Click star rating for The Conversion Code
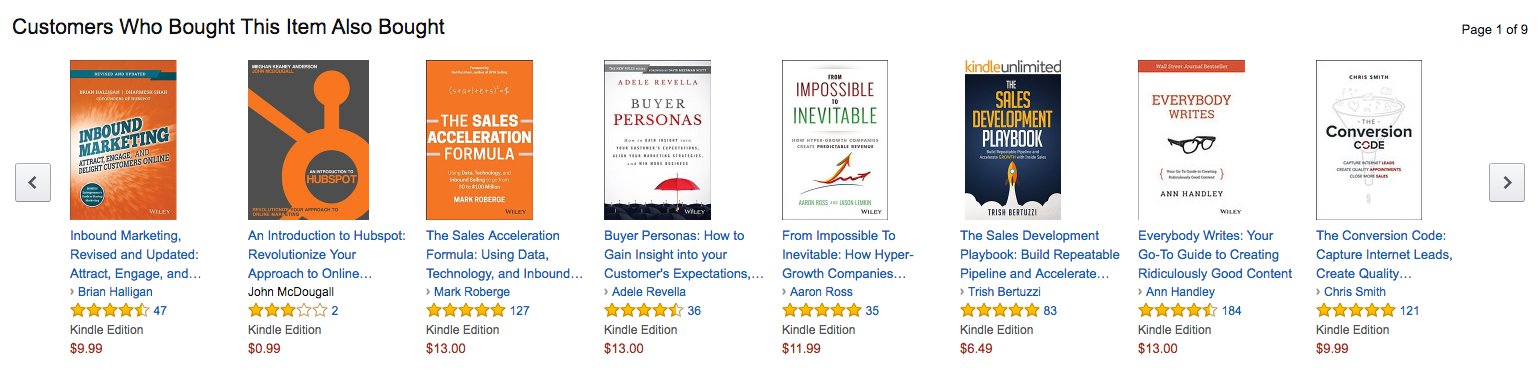 point(1355,311)
